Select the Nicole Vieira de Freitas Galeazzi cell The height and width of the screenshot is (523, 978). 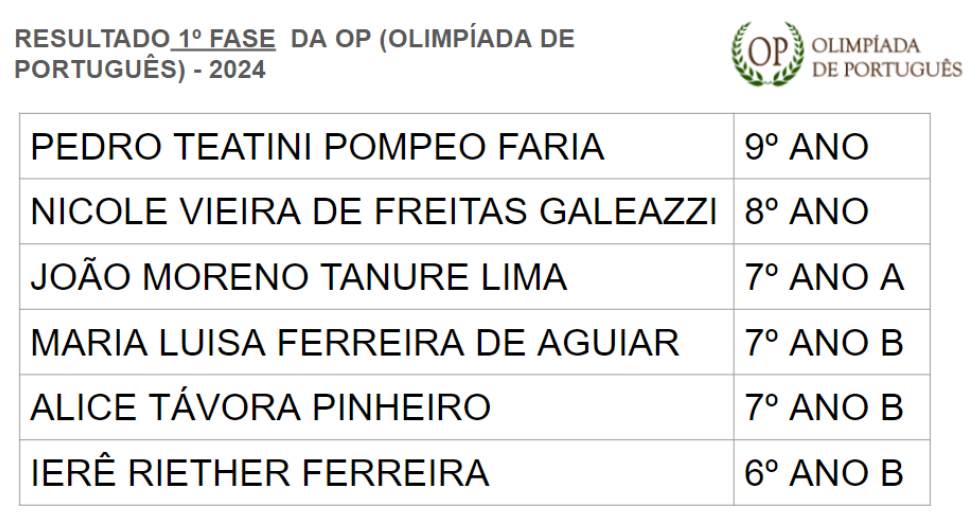pyautogui.click(x=377, y=211)
